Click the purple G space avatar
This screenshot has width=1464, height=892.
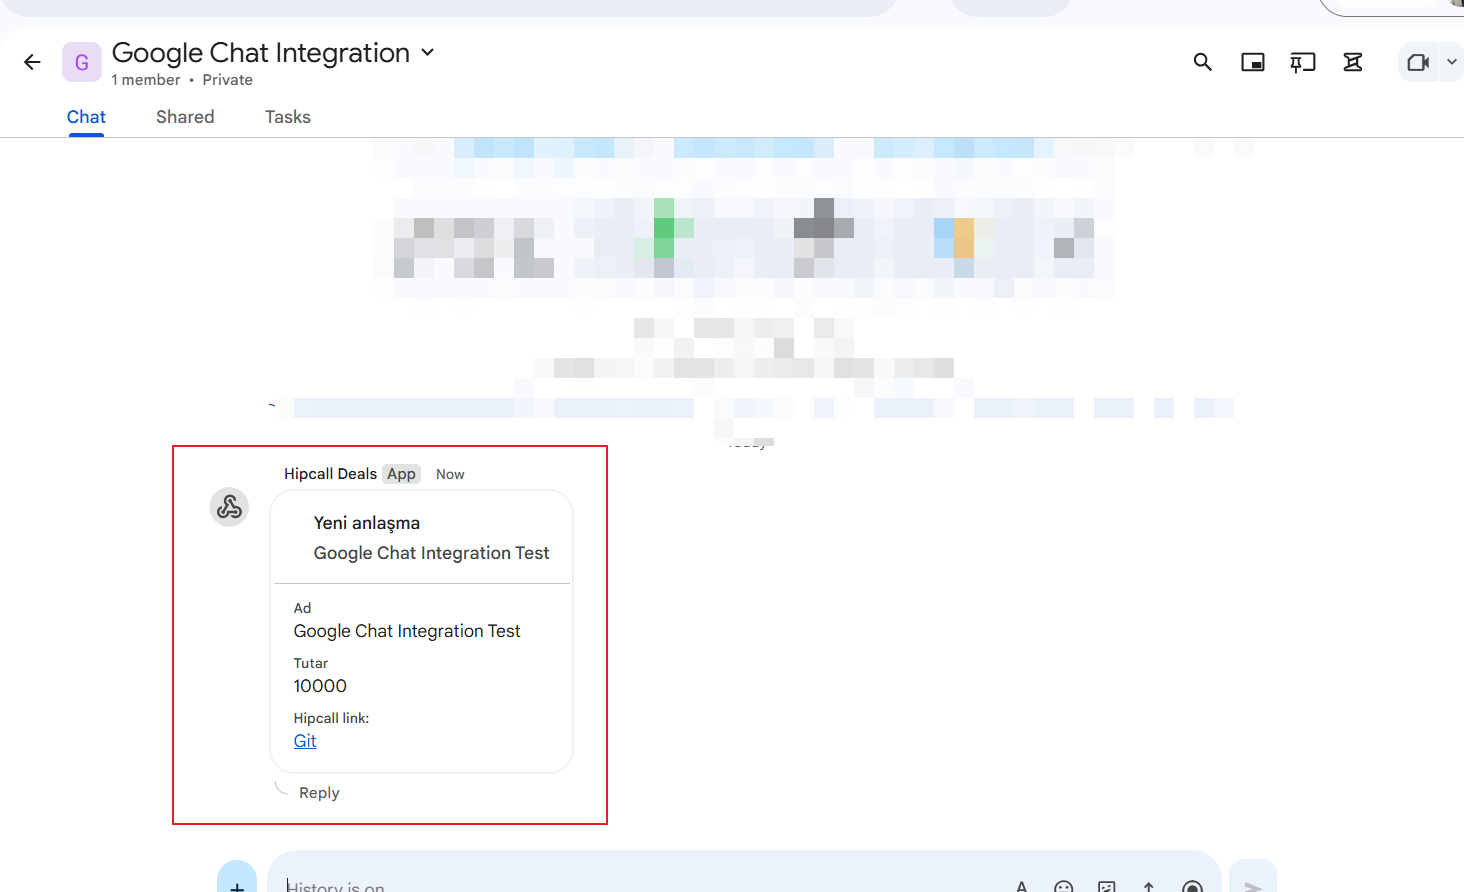[x=82, y=62]
